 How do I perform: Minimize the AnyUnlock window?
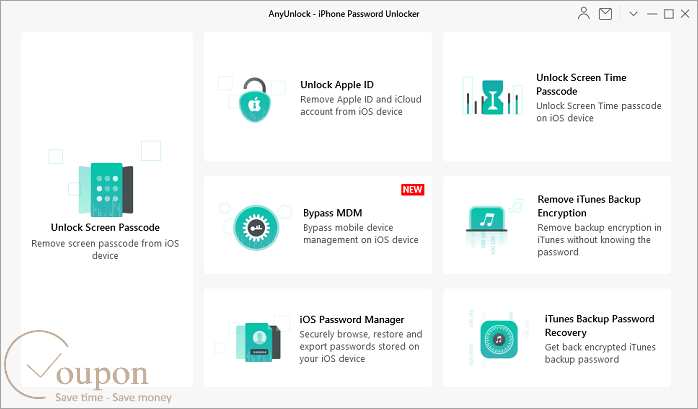pos(652,14)
